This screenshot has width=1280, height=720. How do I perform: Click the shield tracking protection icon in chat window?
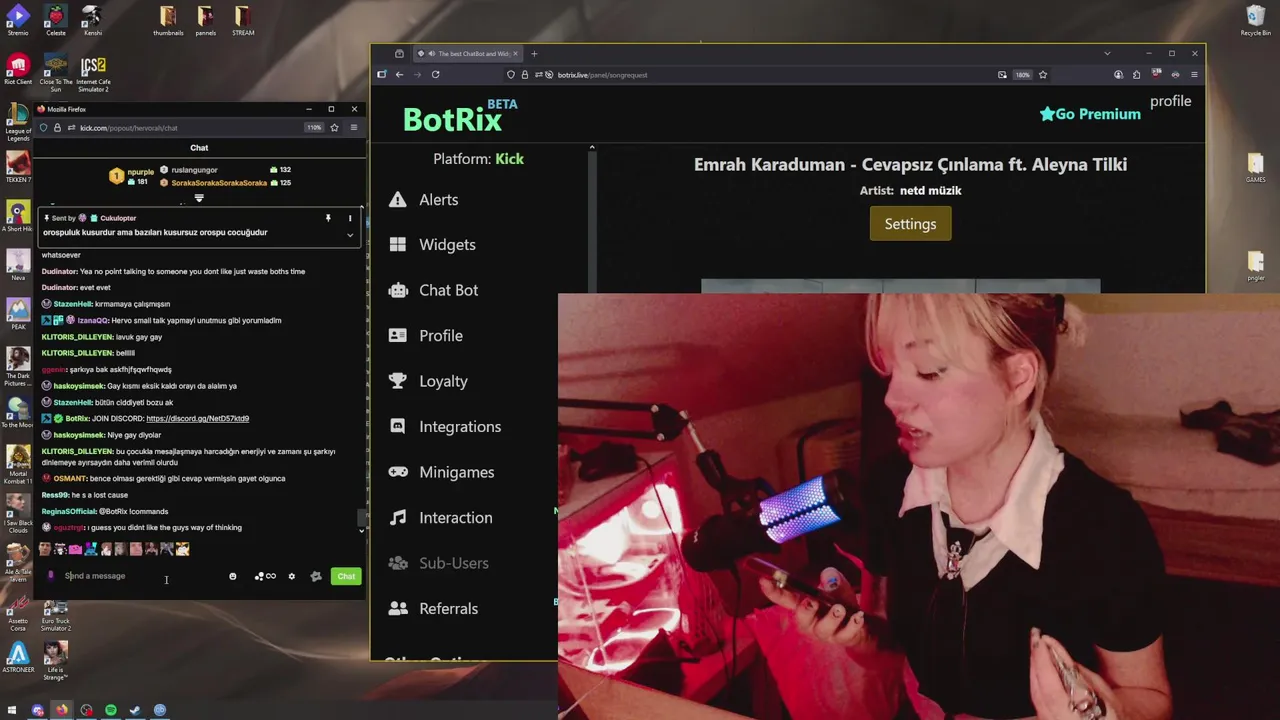[43, 128]
